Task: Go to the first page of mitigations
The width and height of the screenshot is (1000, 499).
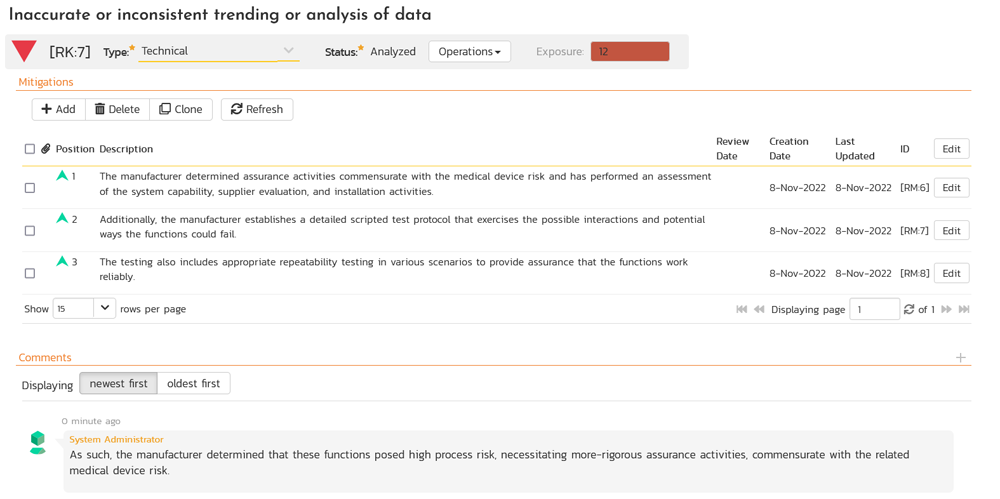Action: 741,310
